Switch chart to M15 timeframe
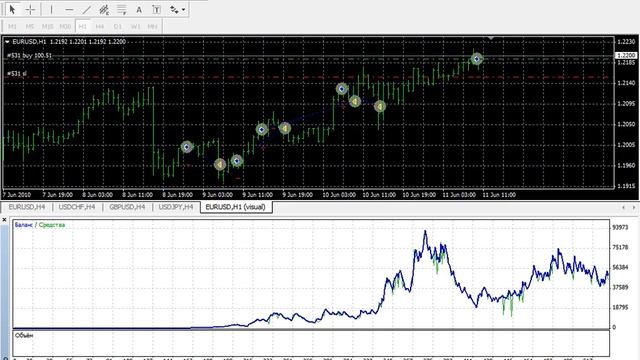 tap(47, 26)
